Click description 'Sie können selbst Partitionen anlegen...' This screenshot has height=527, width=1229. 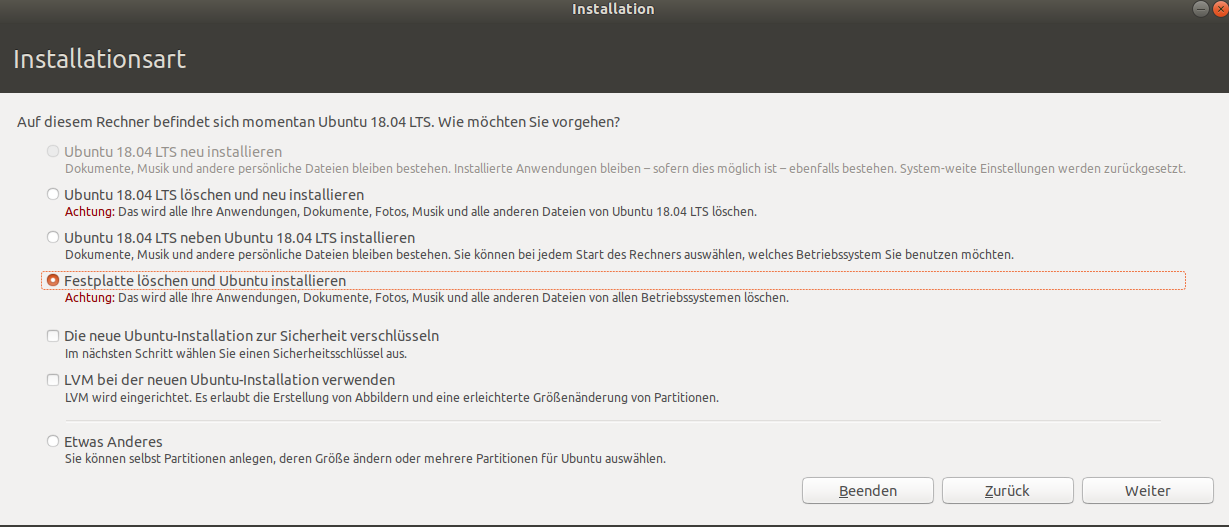365,459
